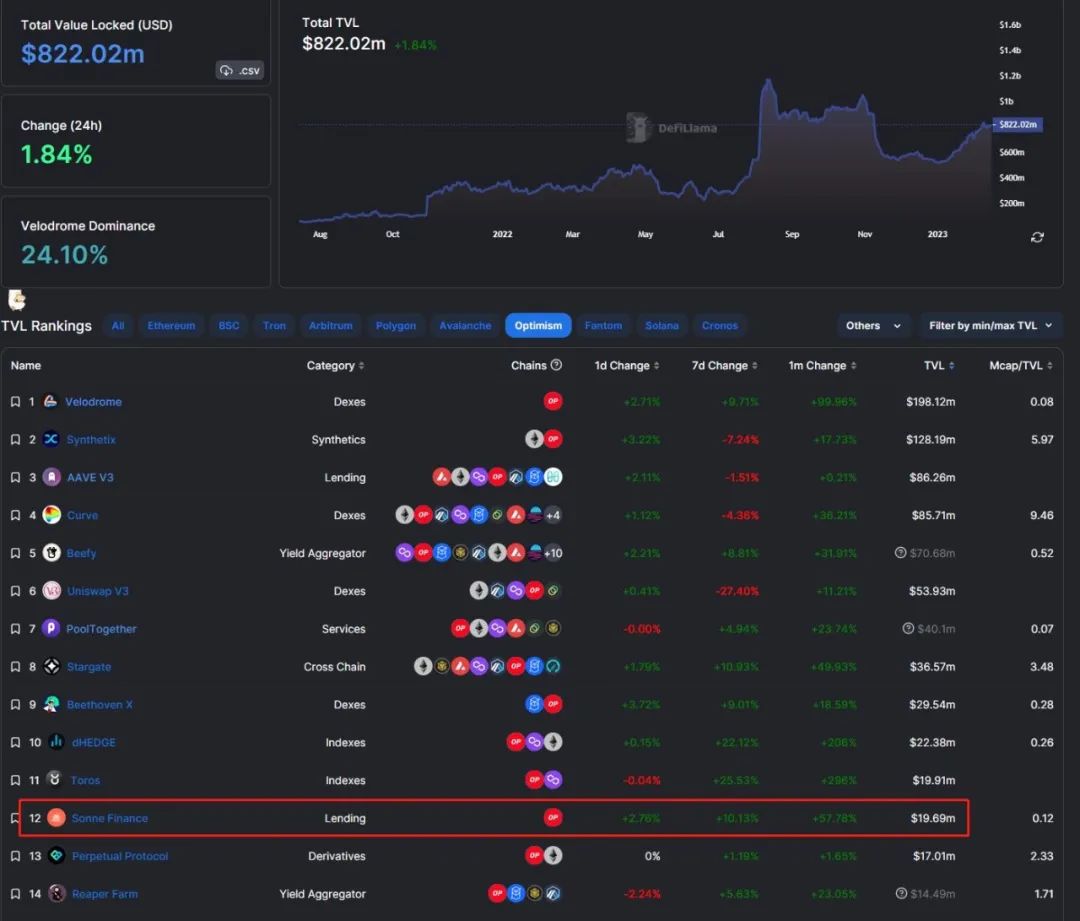
Task: Click the Curve logo icon
Action: [52, 515]
